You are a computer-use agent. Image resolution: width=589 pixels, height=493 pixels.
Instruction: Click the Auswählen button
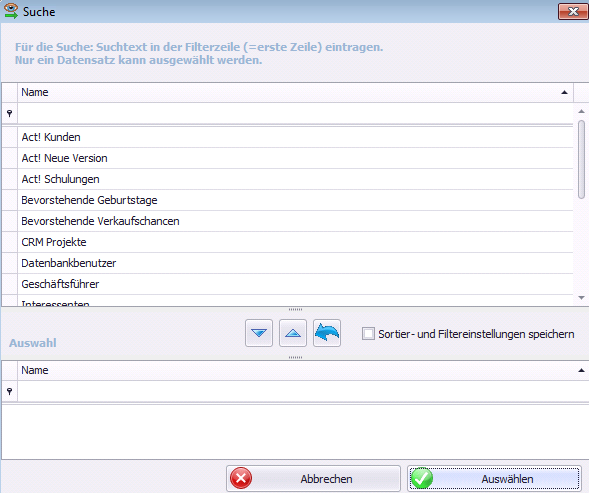click(494, 479)
